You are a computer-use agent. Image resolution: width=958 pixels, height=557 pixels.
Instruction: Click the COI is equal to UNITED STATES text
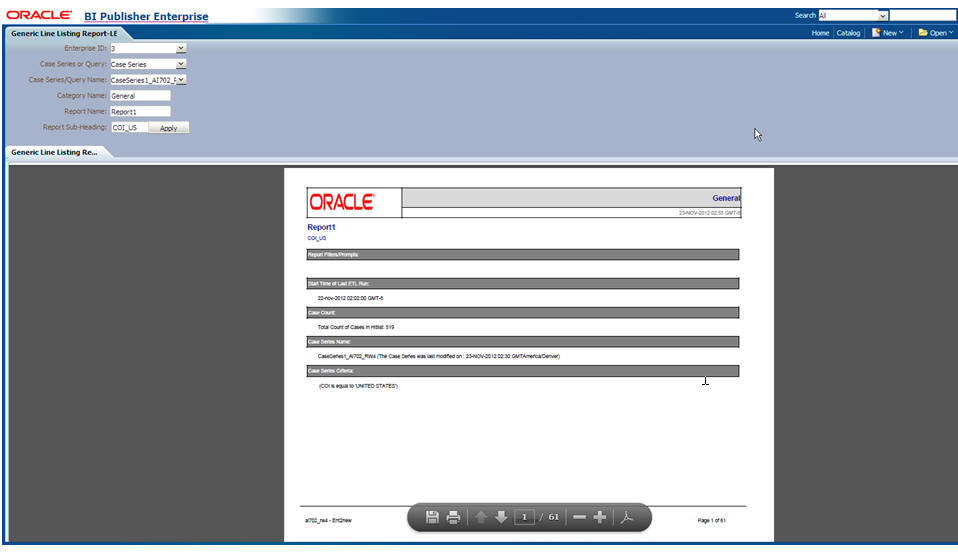pyautogui.click(x=359, y=386)
